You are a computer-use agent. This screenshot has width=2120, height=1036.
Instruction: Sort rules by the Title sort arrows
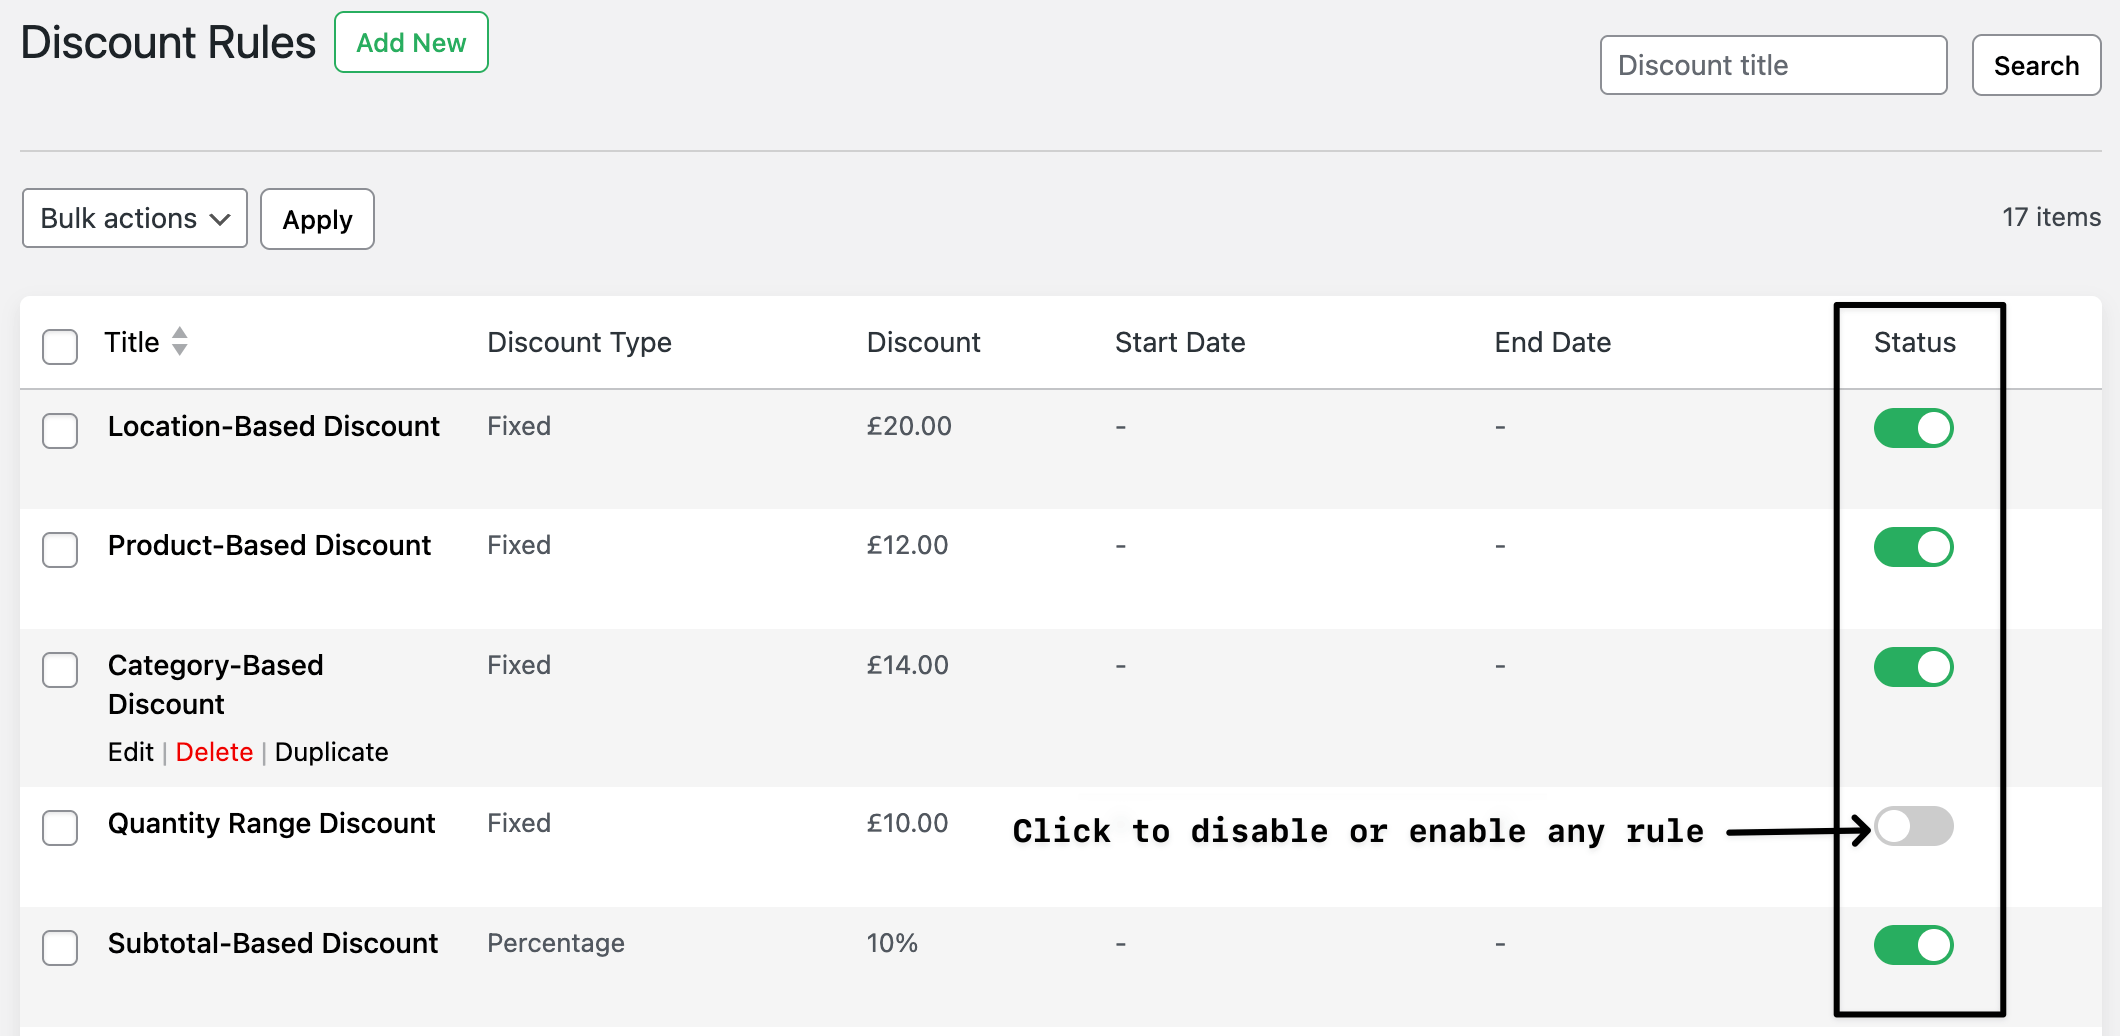[x=180, y=342]
